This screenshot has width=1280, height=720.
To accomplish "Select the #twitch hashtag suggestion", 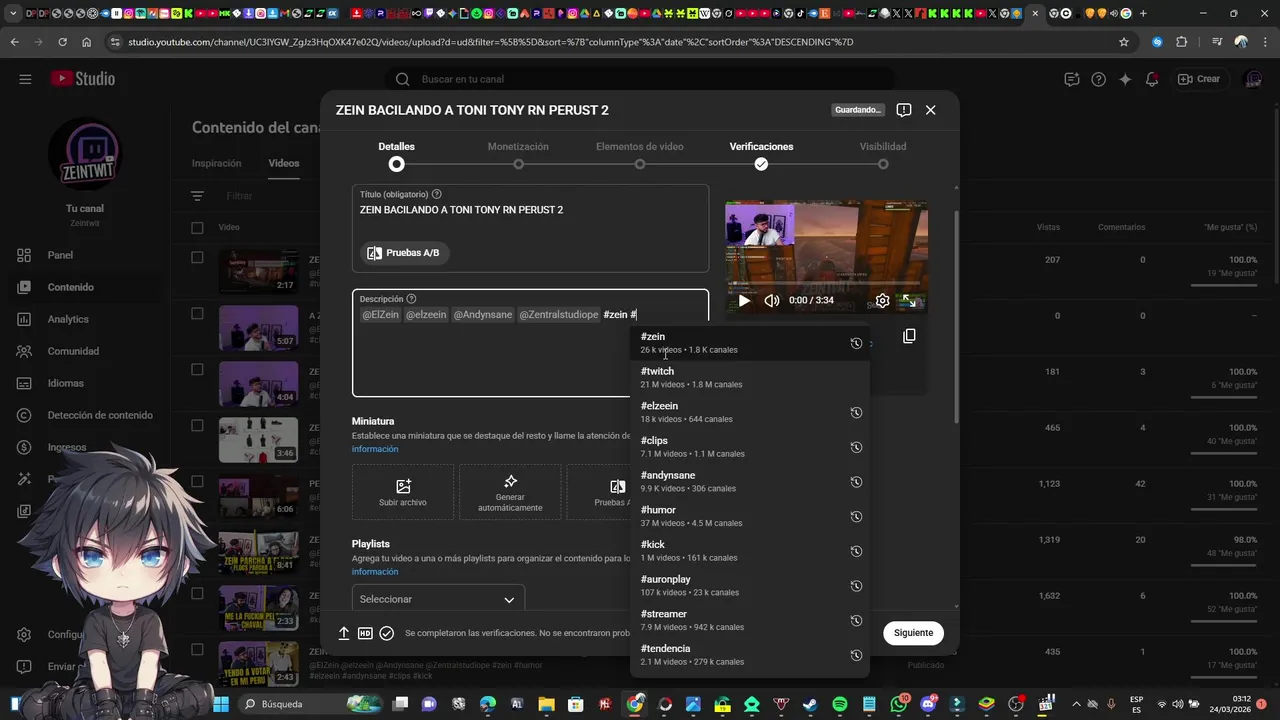I will click(750, 377).
